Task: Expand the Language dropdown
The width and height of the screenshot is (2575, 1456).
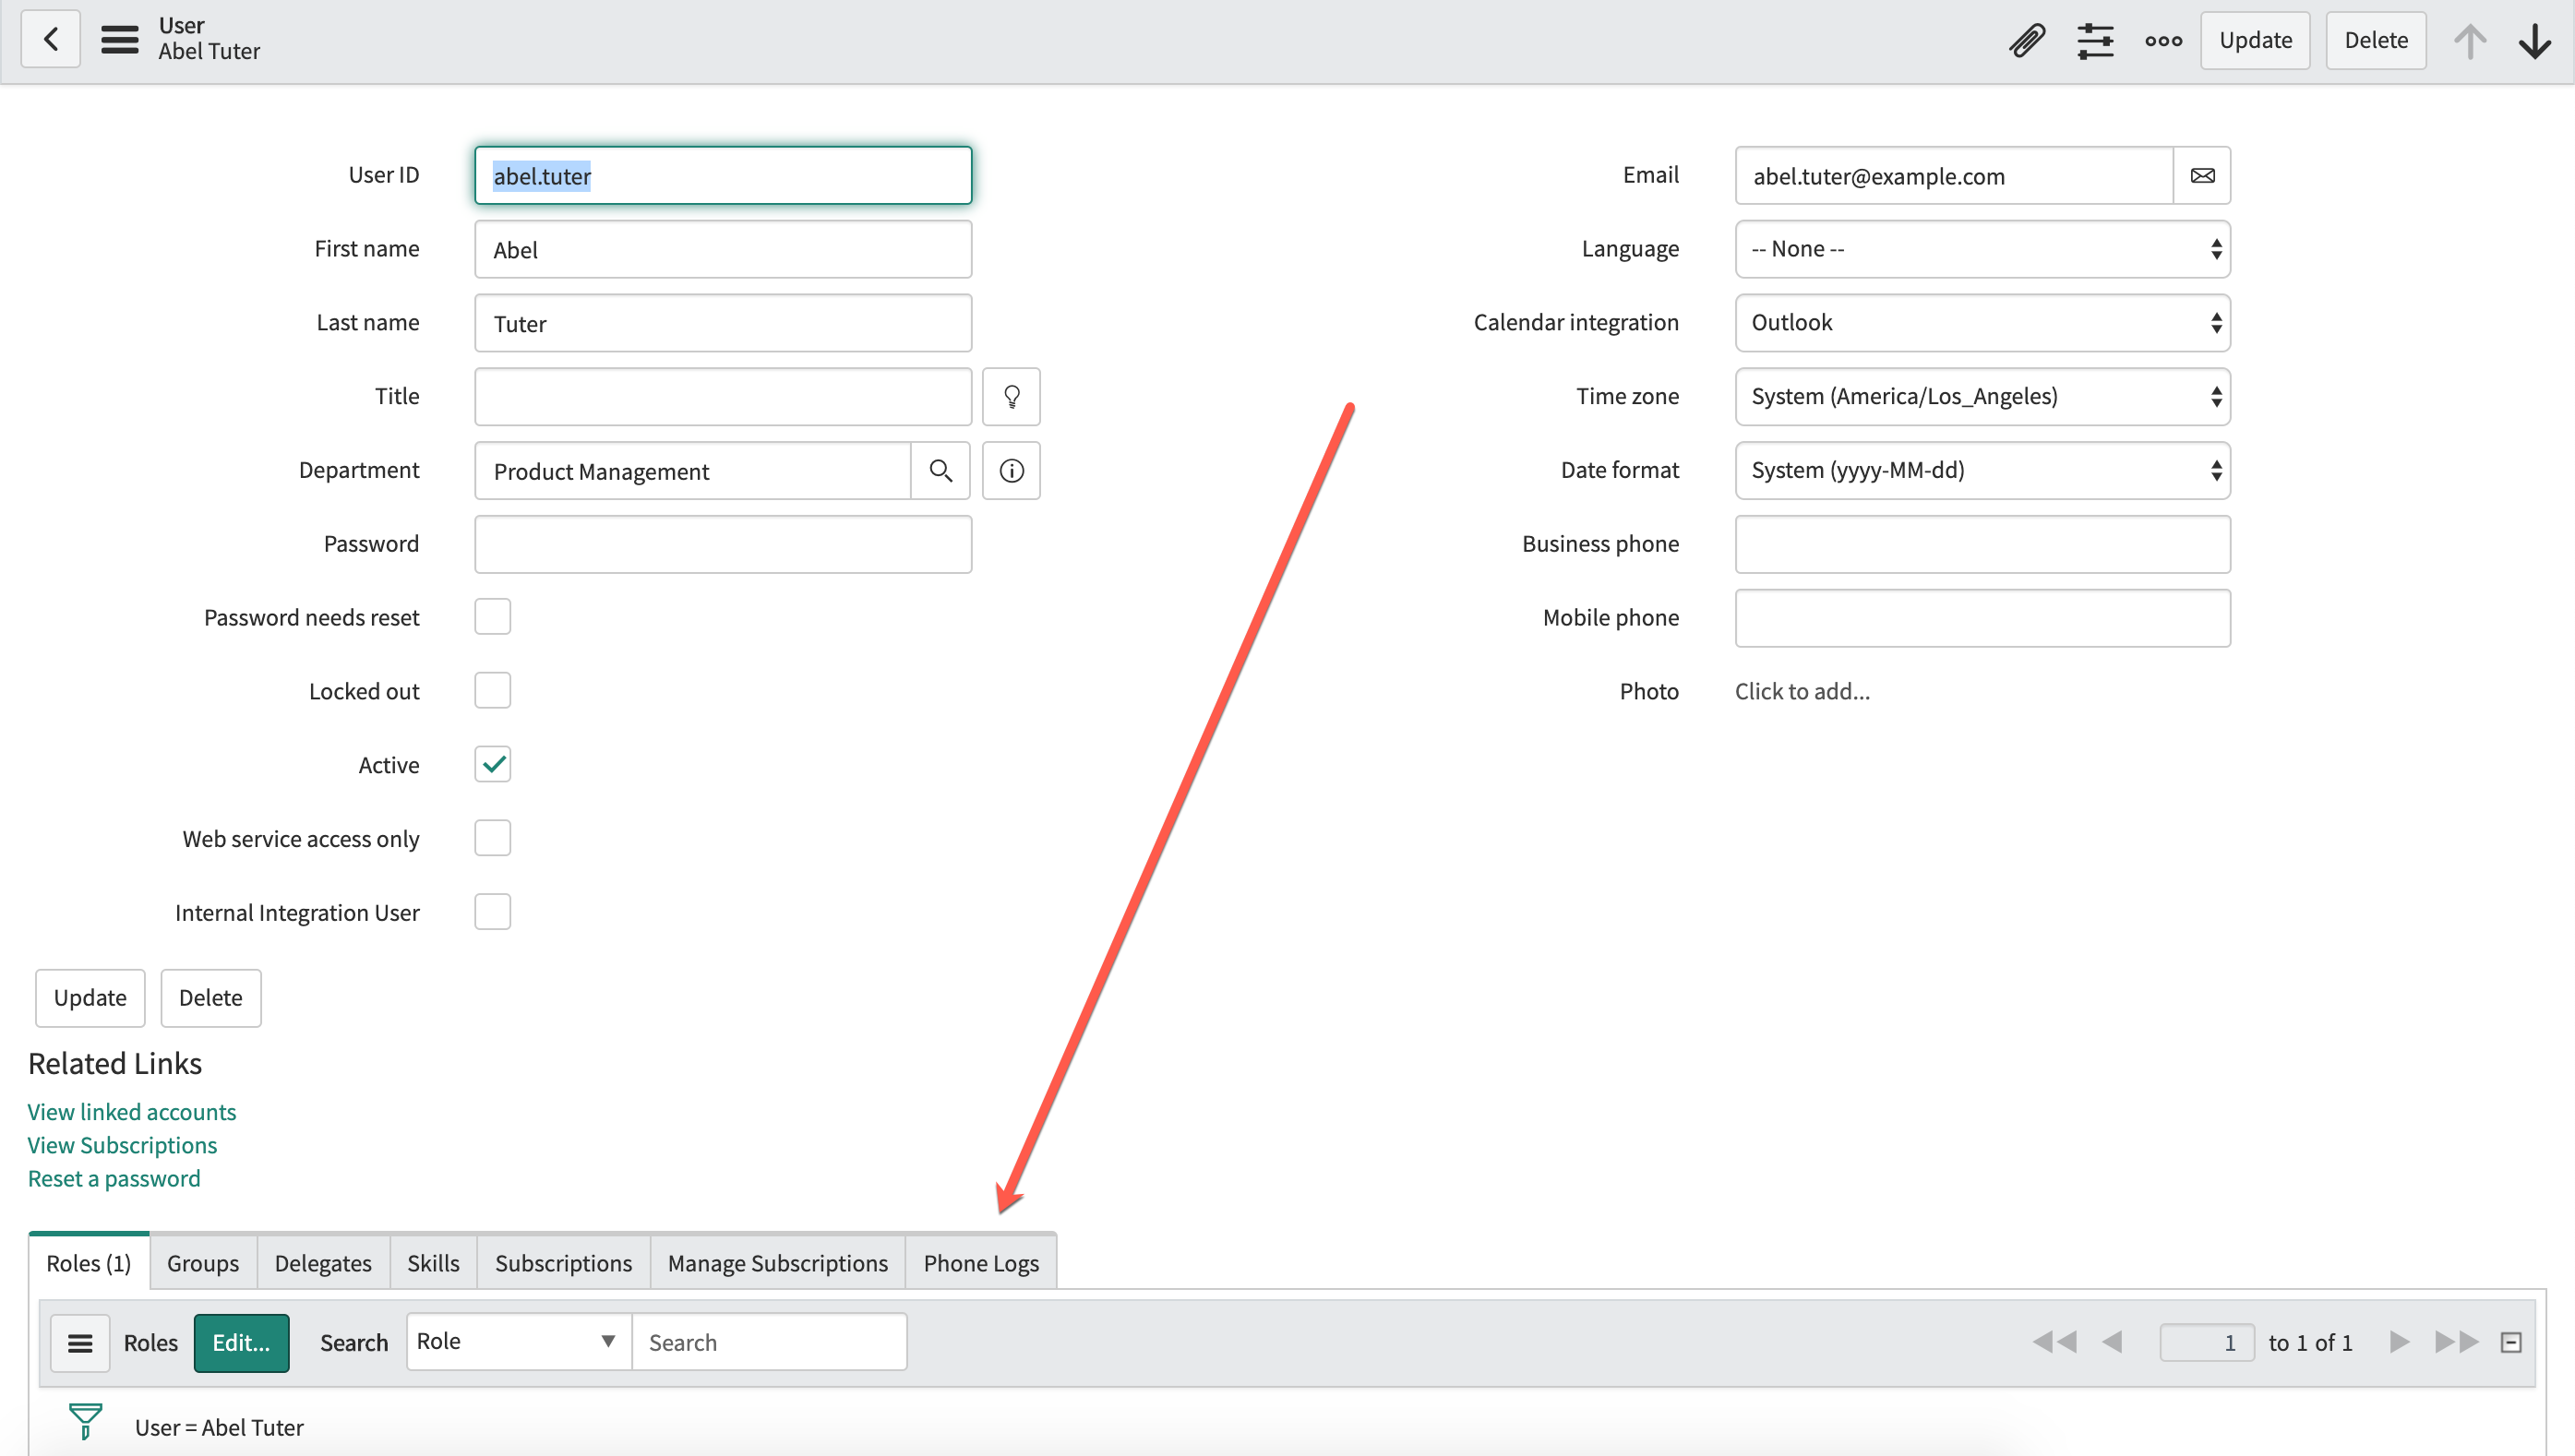Action: (x=1982, y=247)
